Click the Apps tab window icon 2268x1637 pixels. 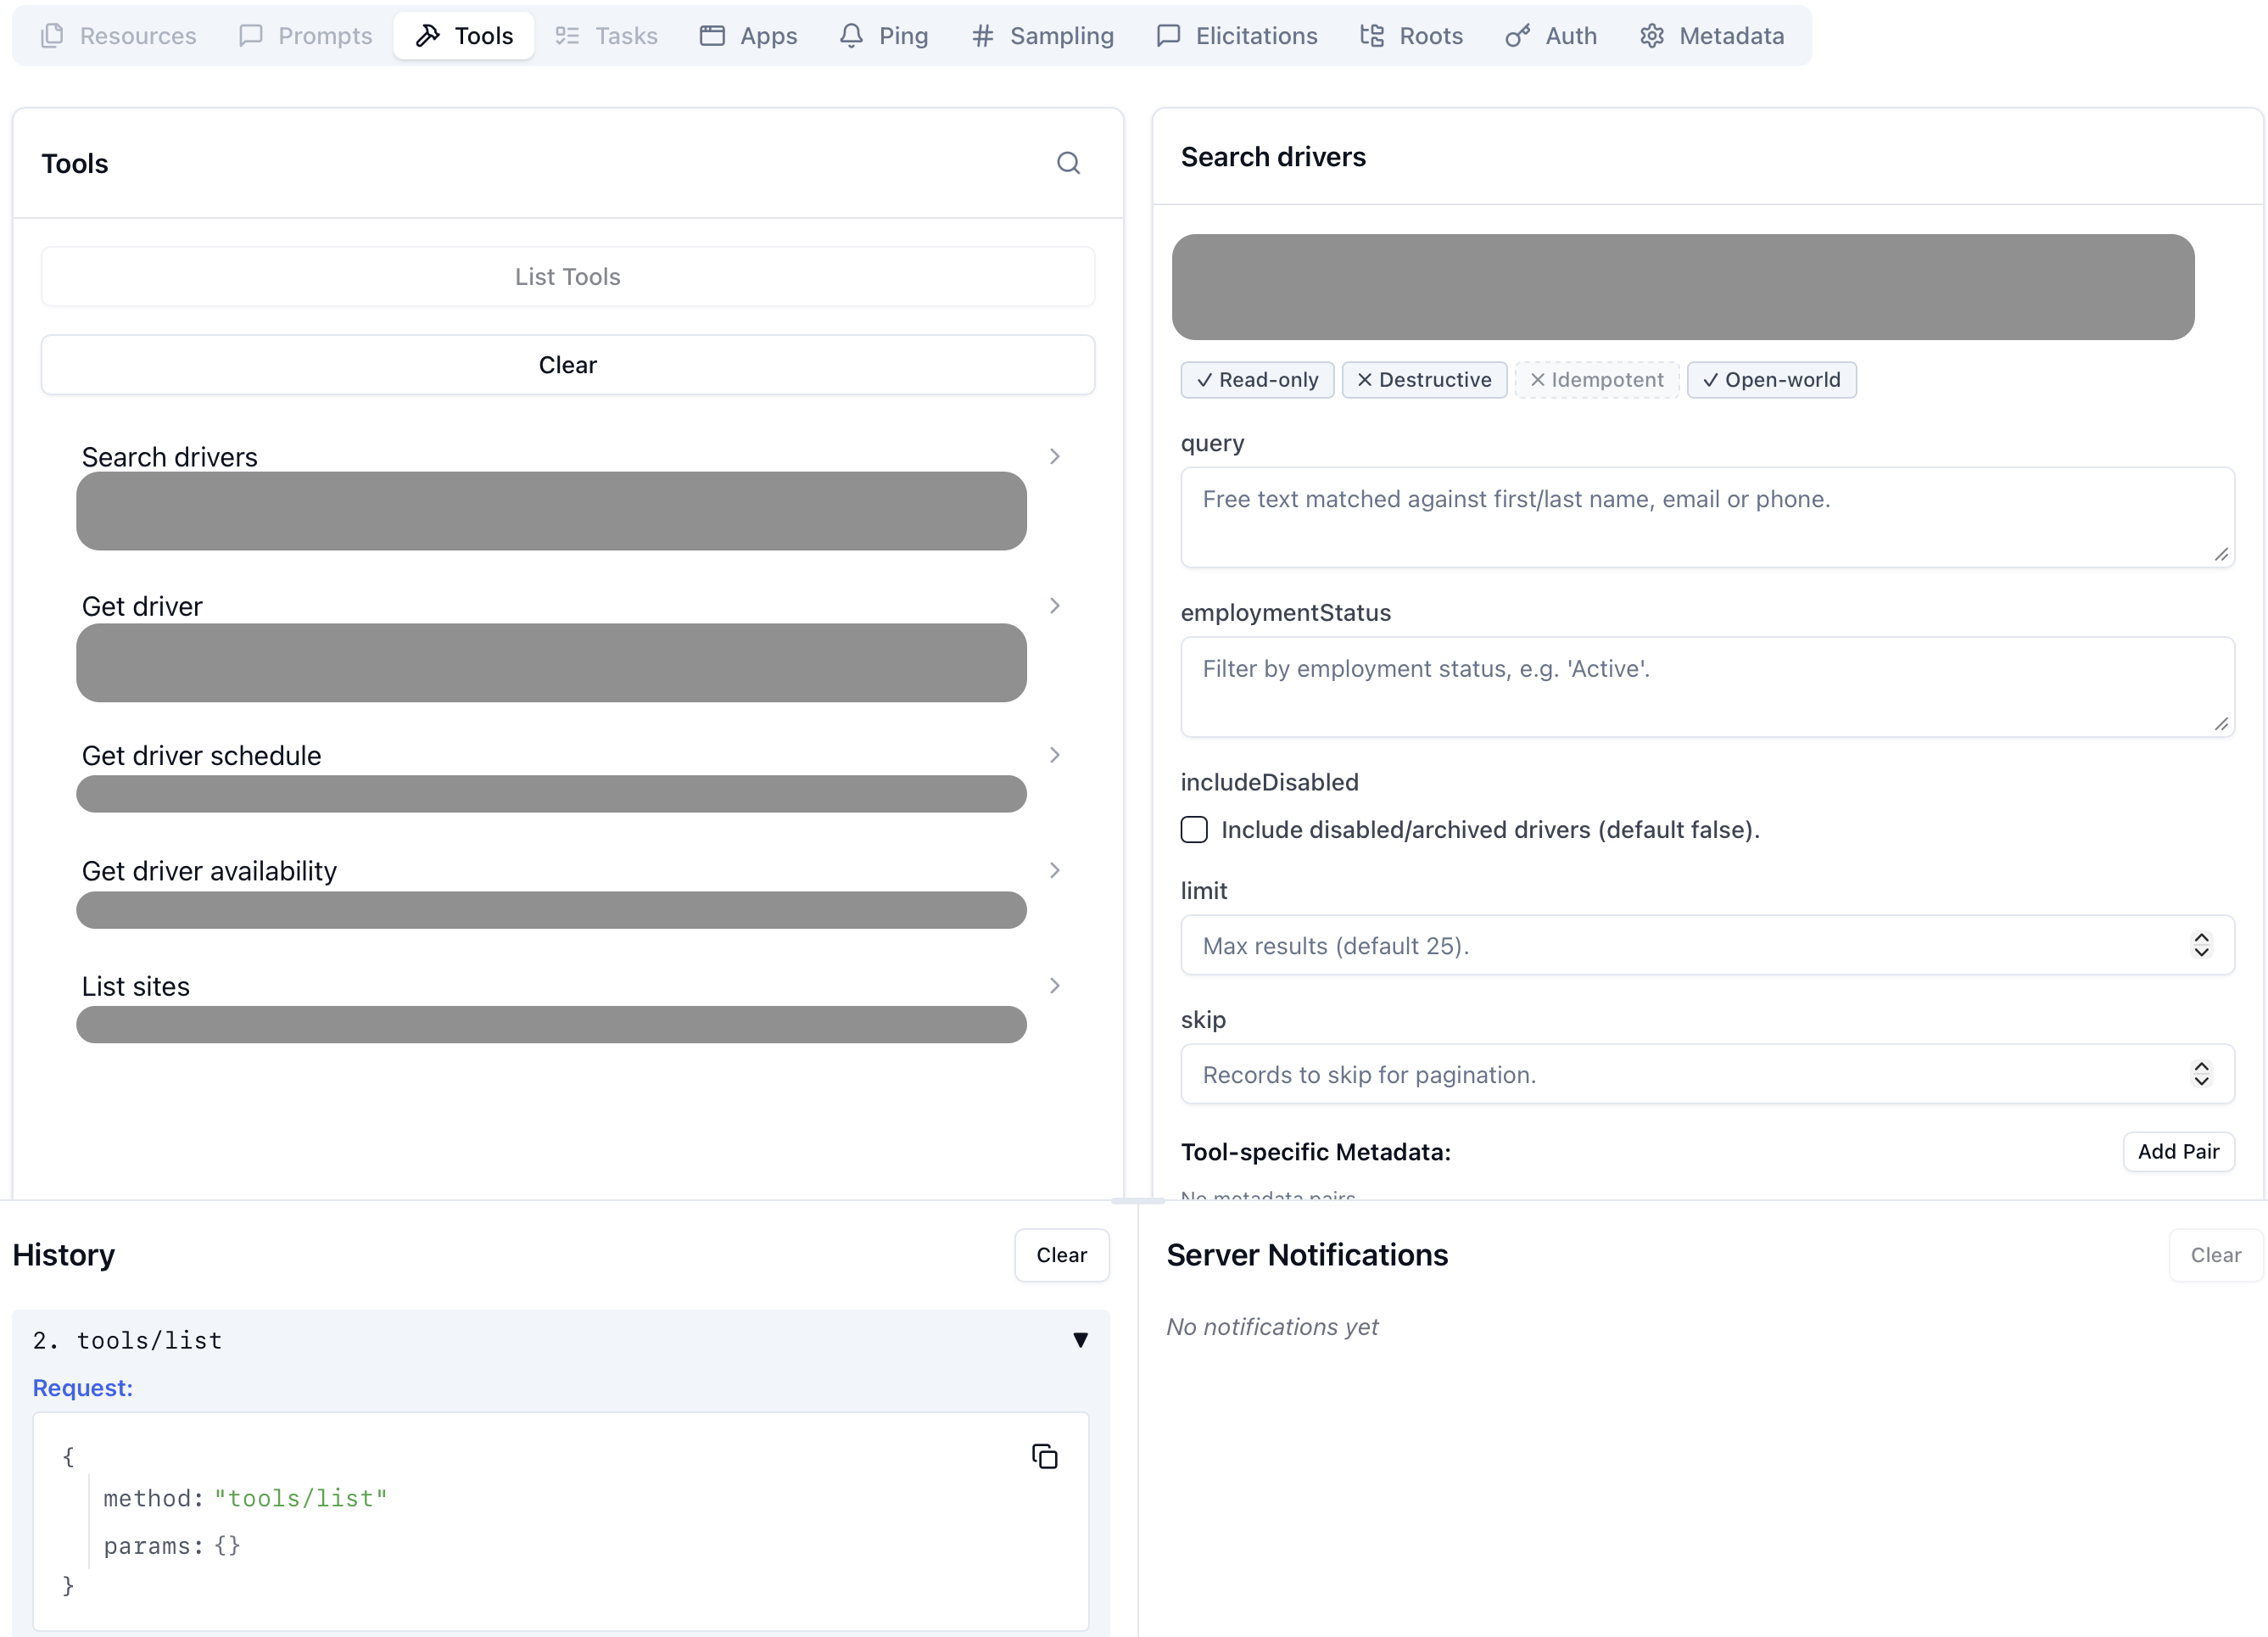point(712,36)
